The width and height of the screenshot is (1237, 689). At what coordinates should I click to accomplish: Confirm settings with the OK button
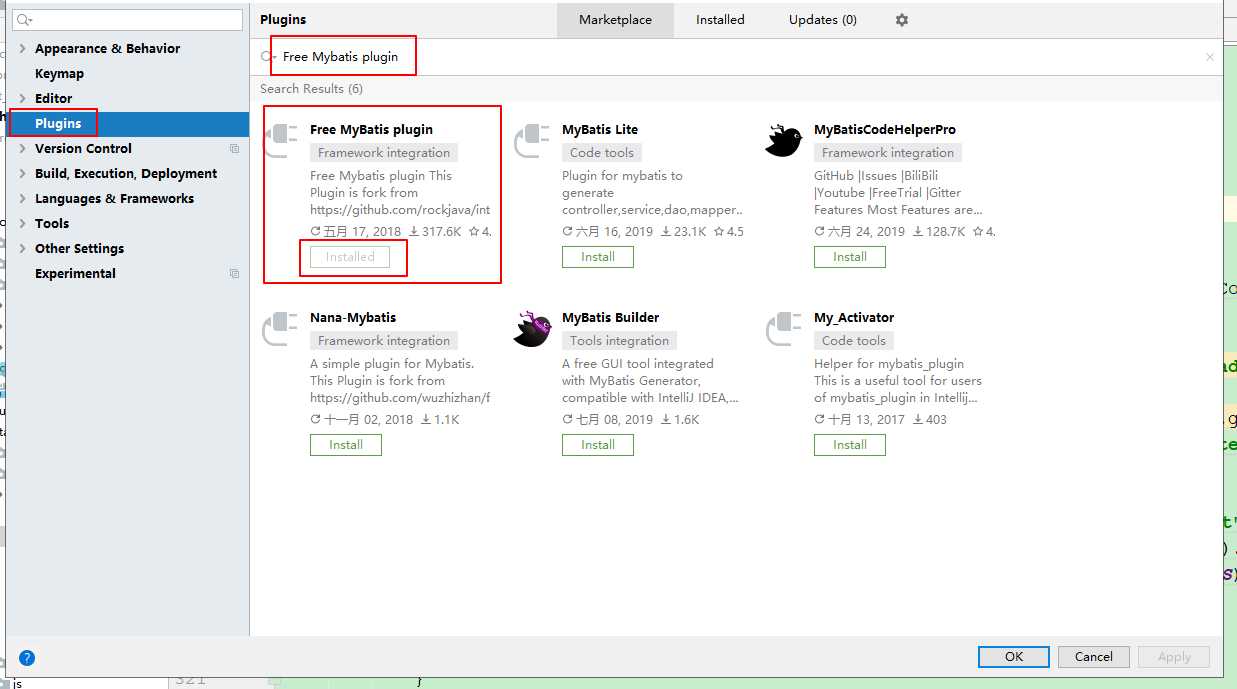click(x=1014, y=657)
